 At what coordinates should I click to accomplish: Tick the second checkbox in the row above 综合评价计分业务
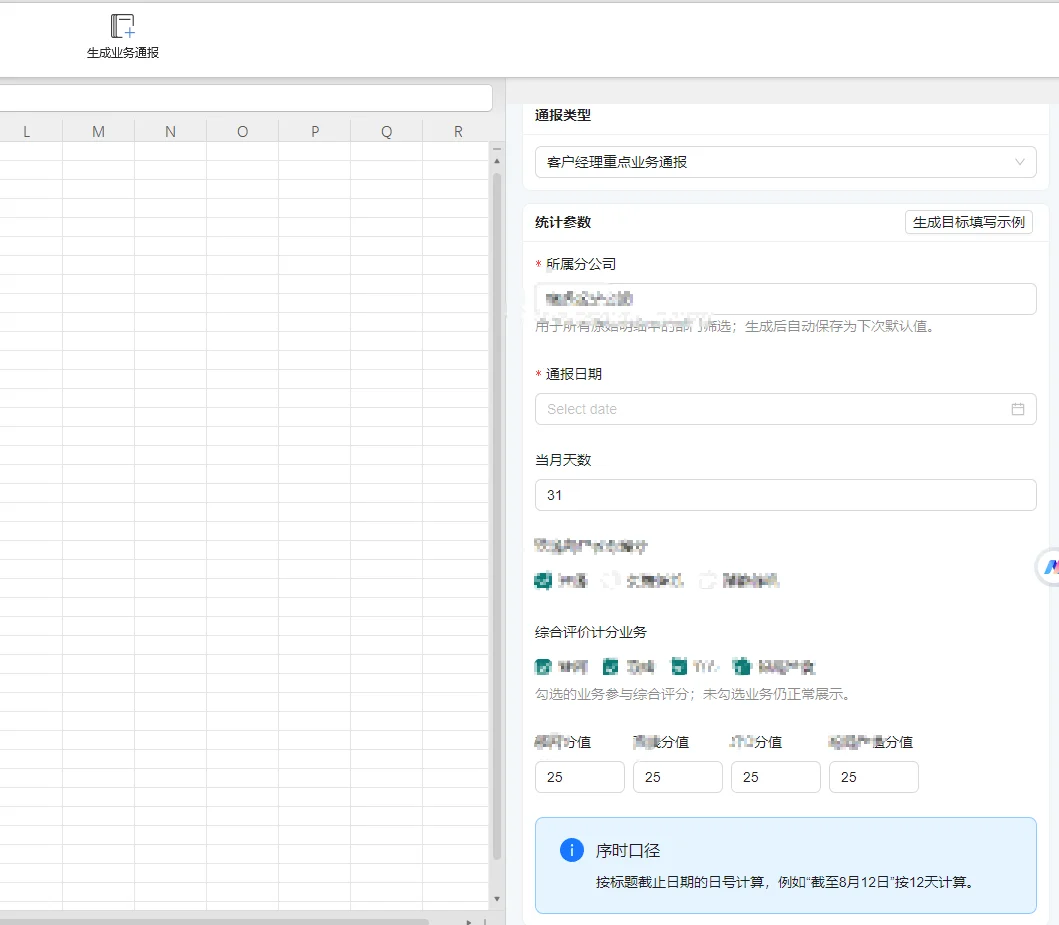pyautogui.click(x=611, y=581)
